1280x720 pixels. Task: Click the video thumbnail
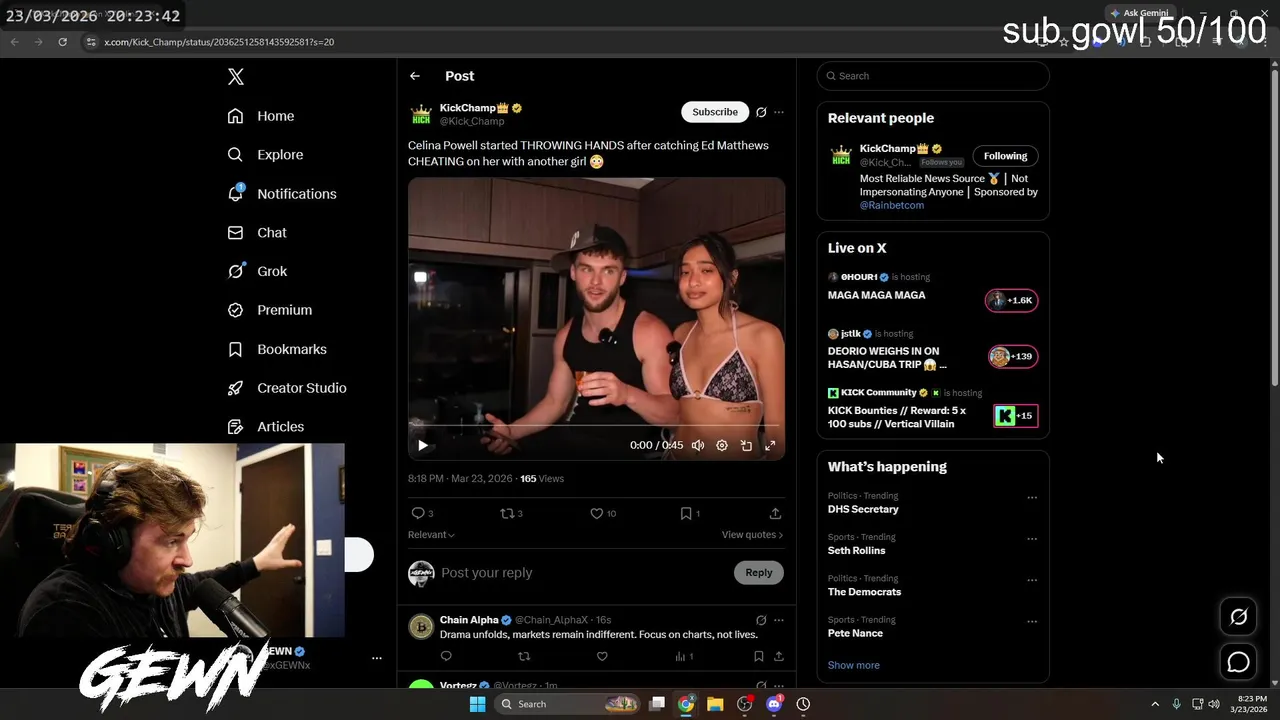point(596,319)
